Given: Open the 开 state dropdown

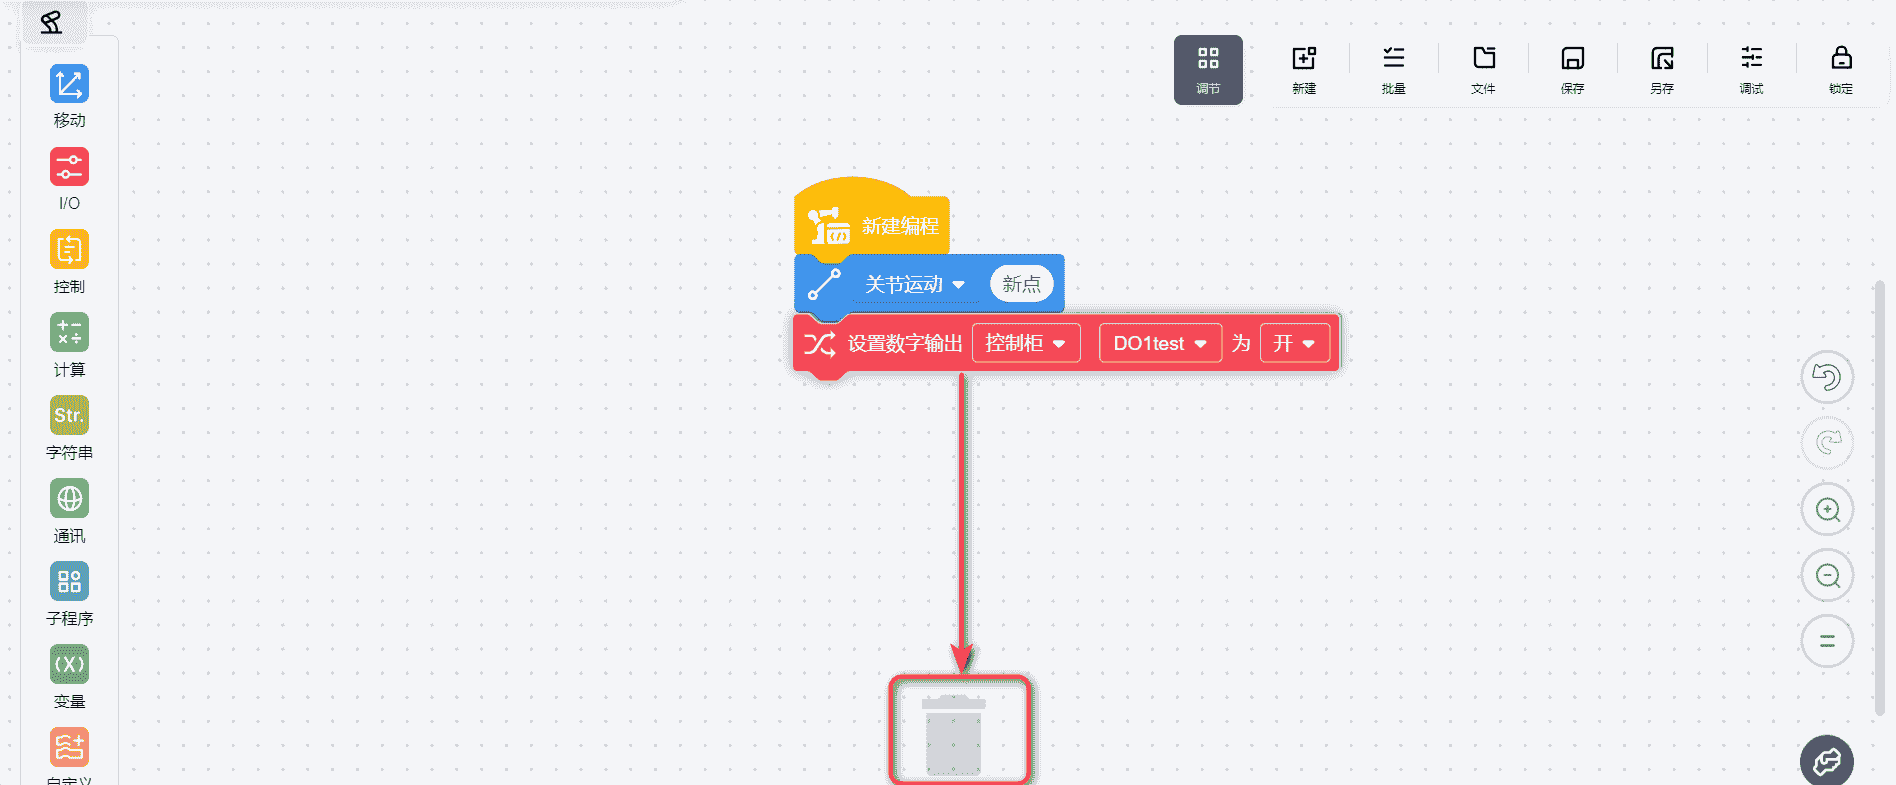Looking at the screenshot, I should coord(1294,344).
